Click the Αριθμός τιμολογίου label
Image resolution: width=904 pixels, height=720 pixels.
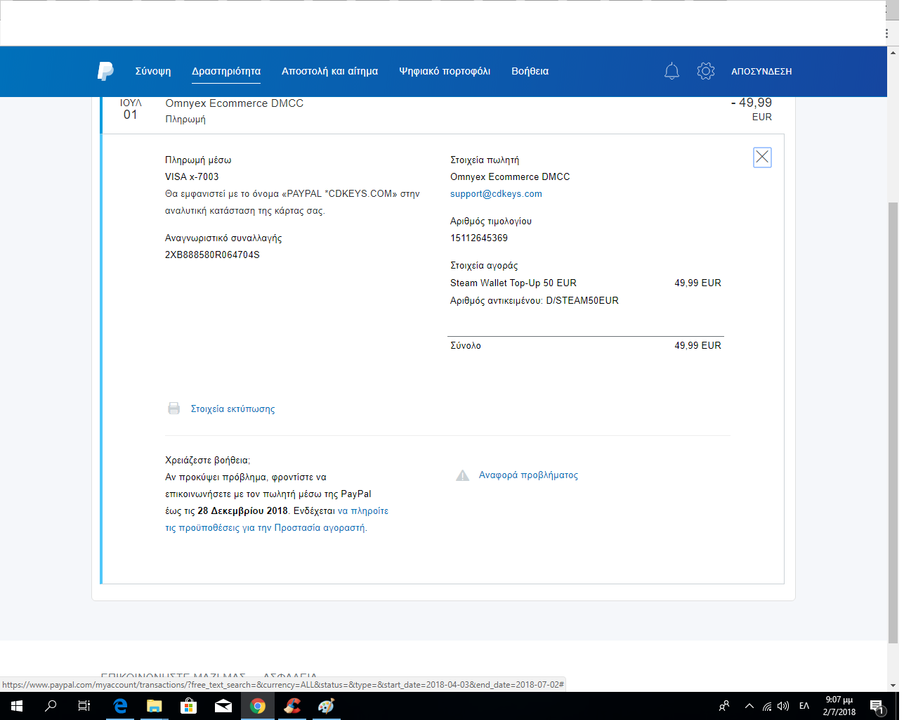tap(491, 221)
